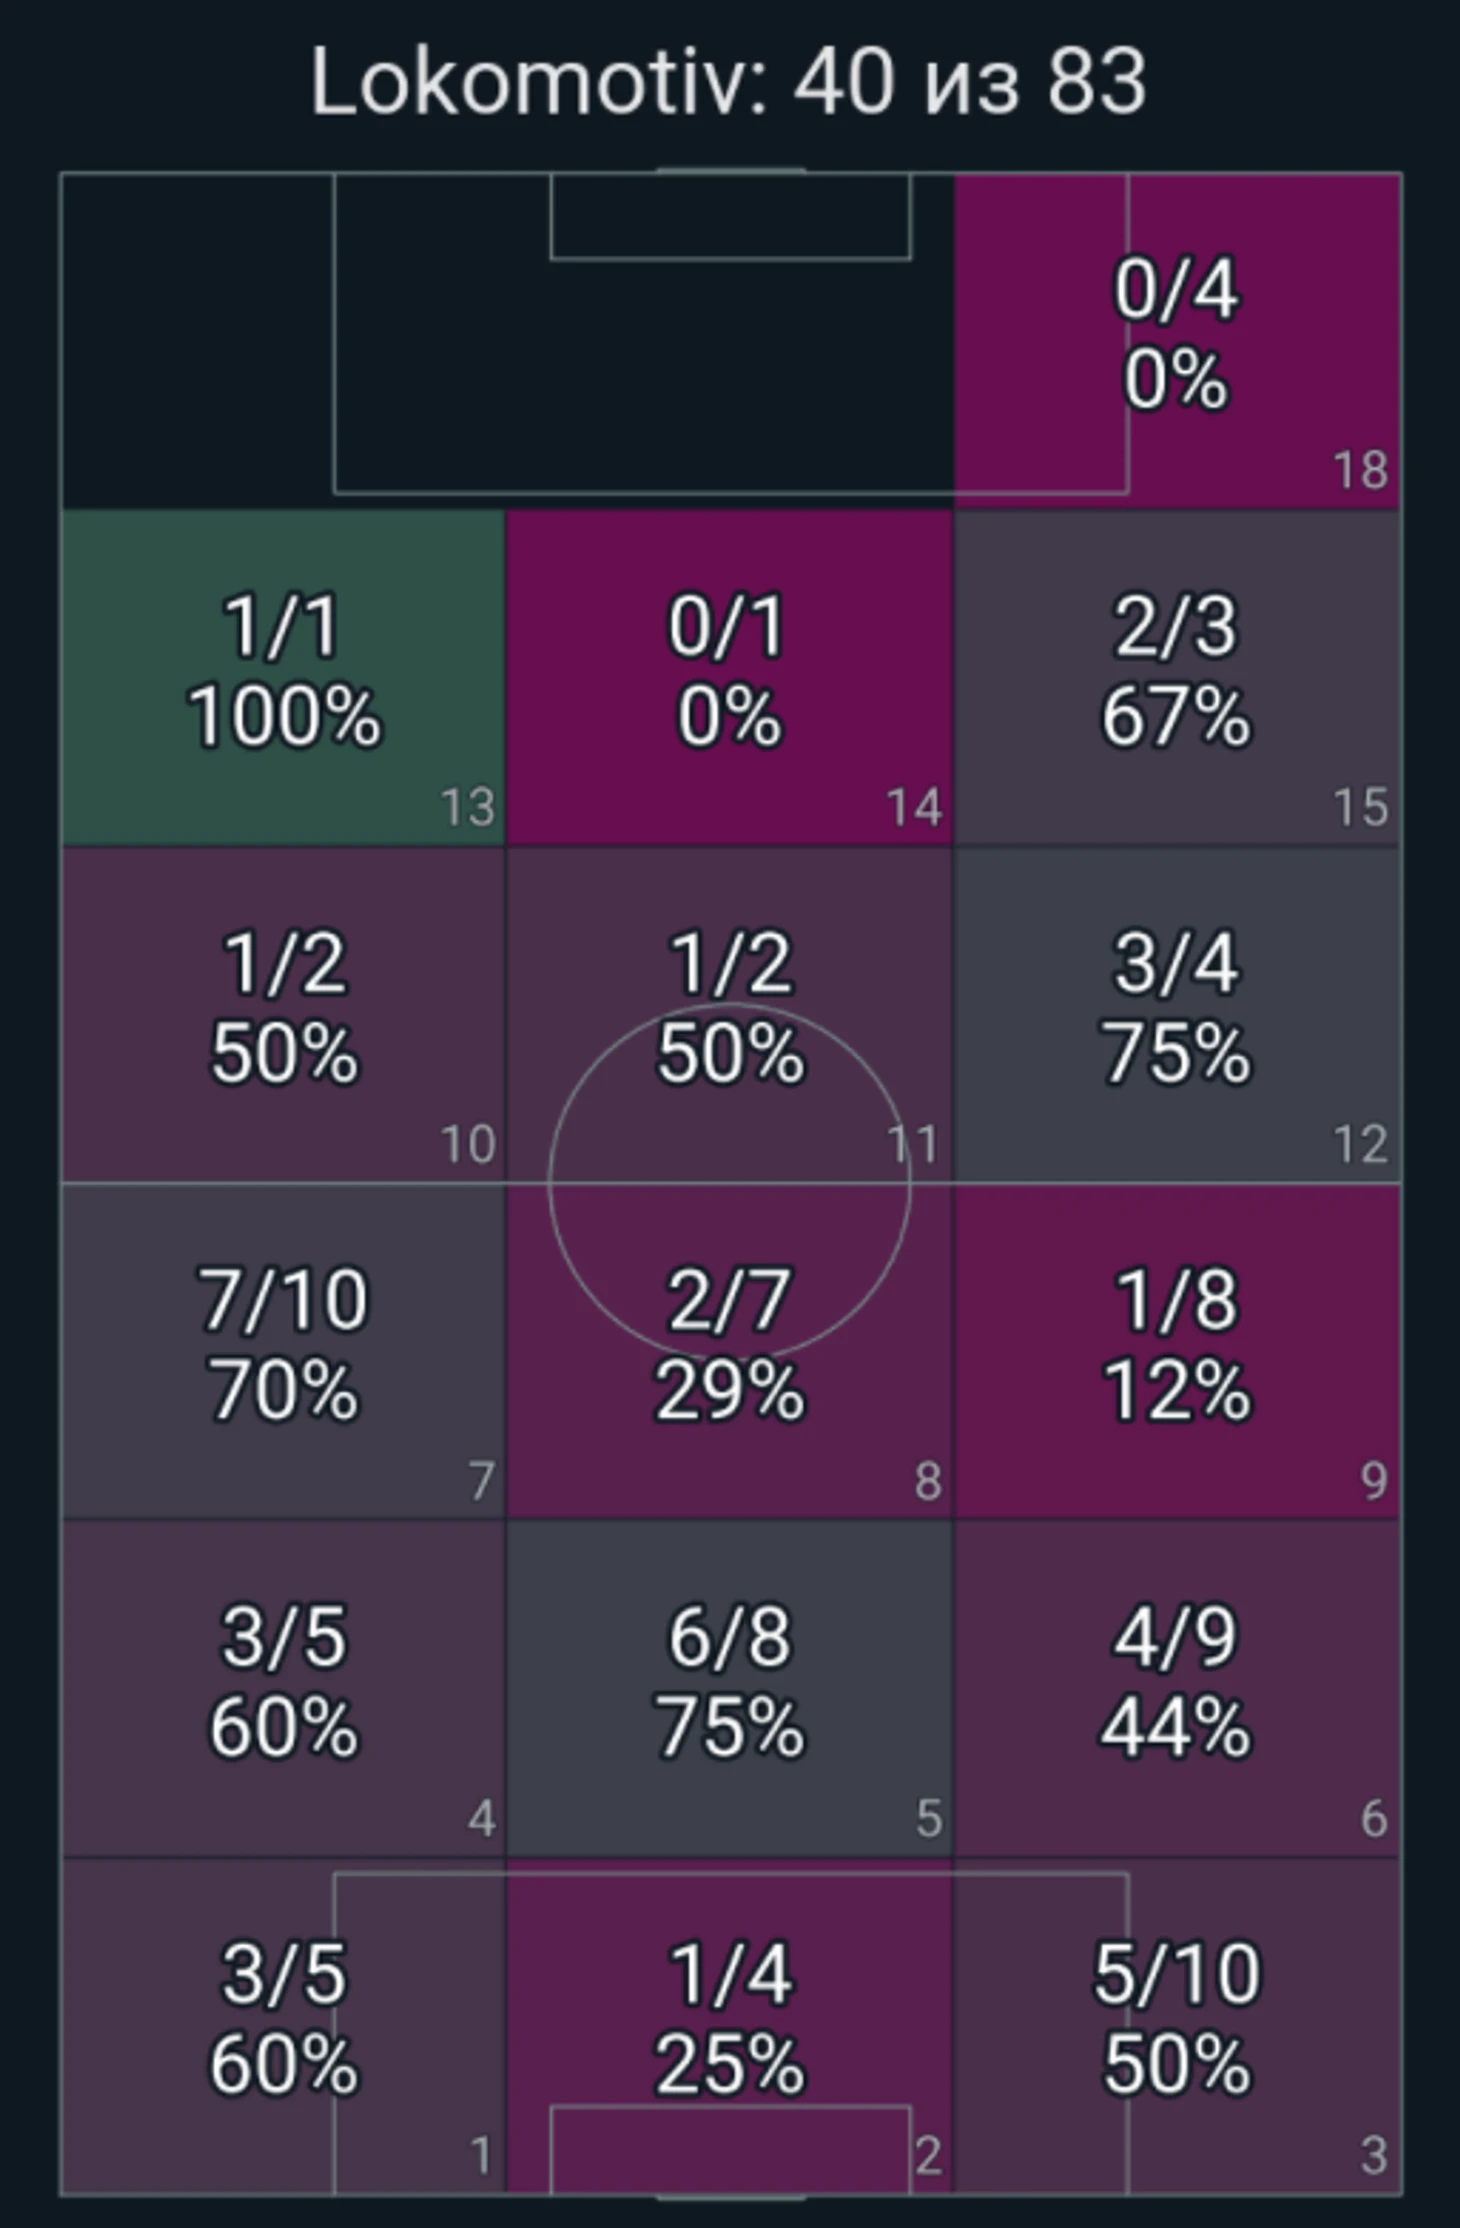Image resolution: width=1460 pixels, height=2228 pixels.
Task: Select zone 18 showing 0/4
Action: click(1177, 341)
